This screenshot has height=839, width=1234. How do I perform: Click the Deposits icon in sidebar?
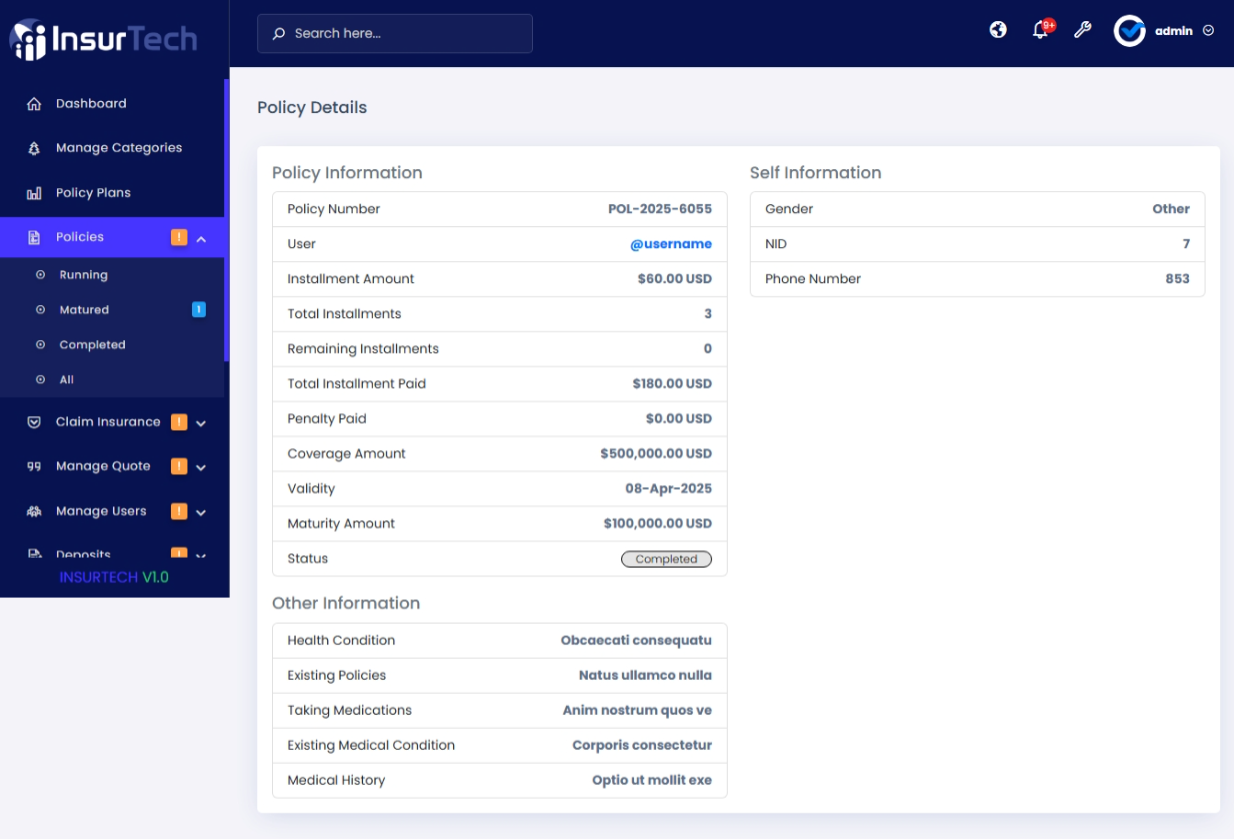pyautogui.click(x=34, y=554)
